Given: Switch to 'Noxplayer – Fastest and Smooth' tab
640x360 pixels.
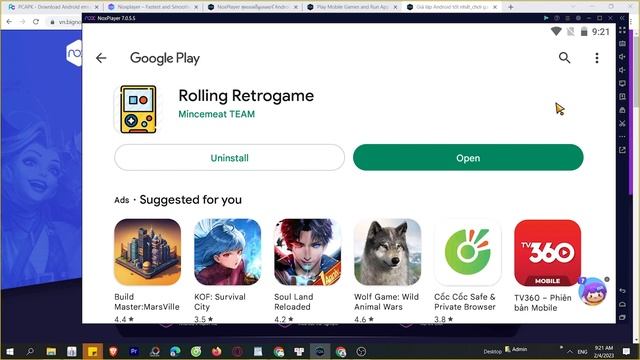Looking at the screenshot, I should pyautogui.click(x=153, y=7).
